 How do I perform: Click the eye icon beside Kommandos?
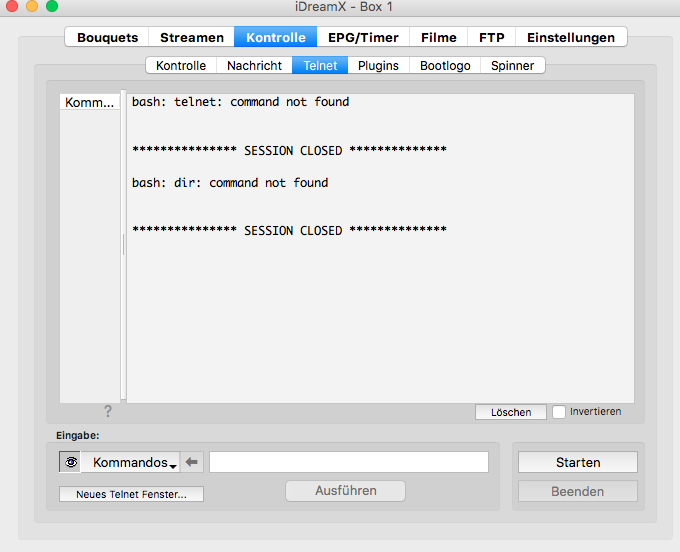(71, 462)
